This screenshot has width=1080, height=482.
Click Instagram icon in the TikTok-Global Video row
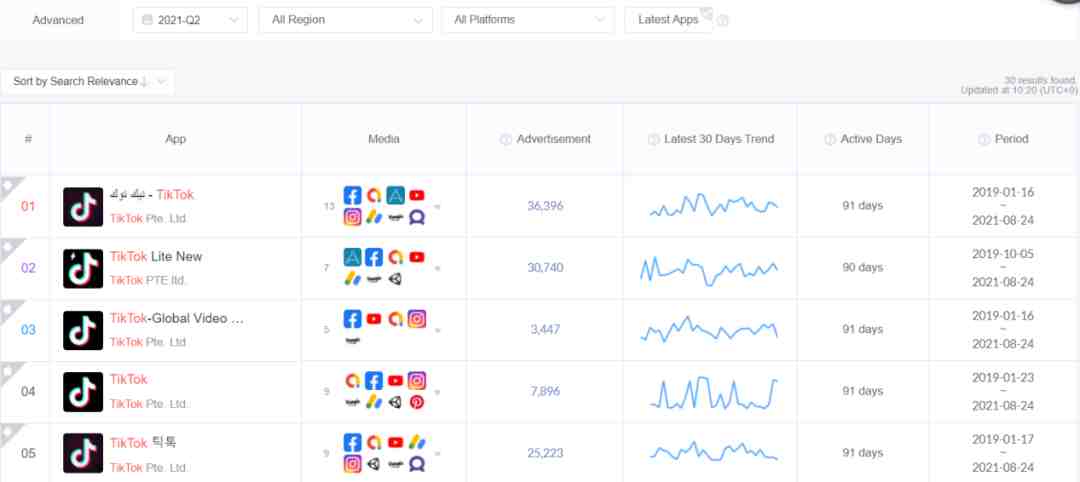(417, 319)
